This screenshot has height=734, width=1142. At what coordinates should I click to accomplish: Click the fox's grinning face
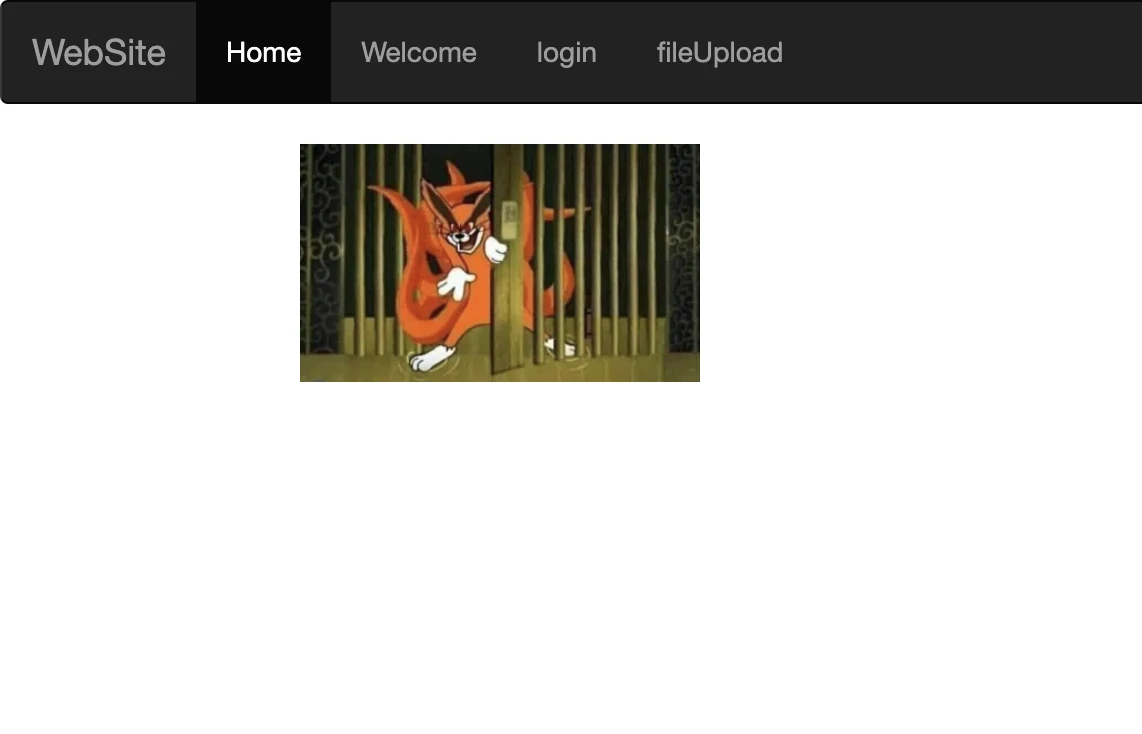pos(463,237)
